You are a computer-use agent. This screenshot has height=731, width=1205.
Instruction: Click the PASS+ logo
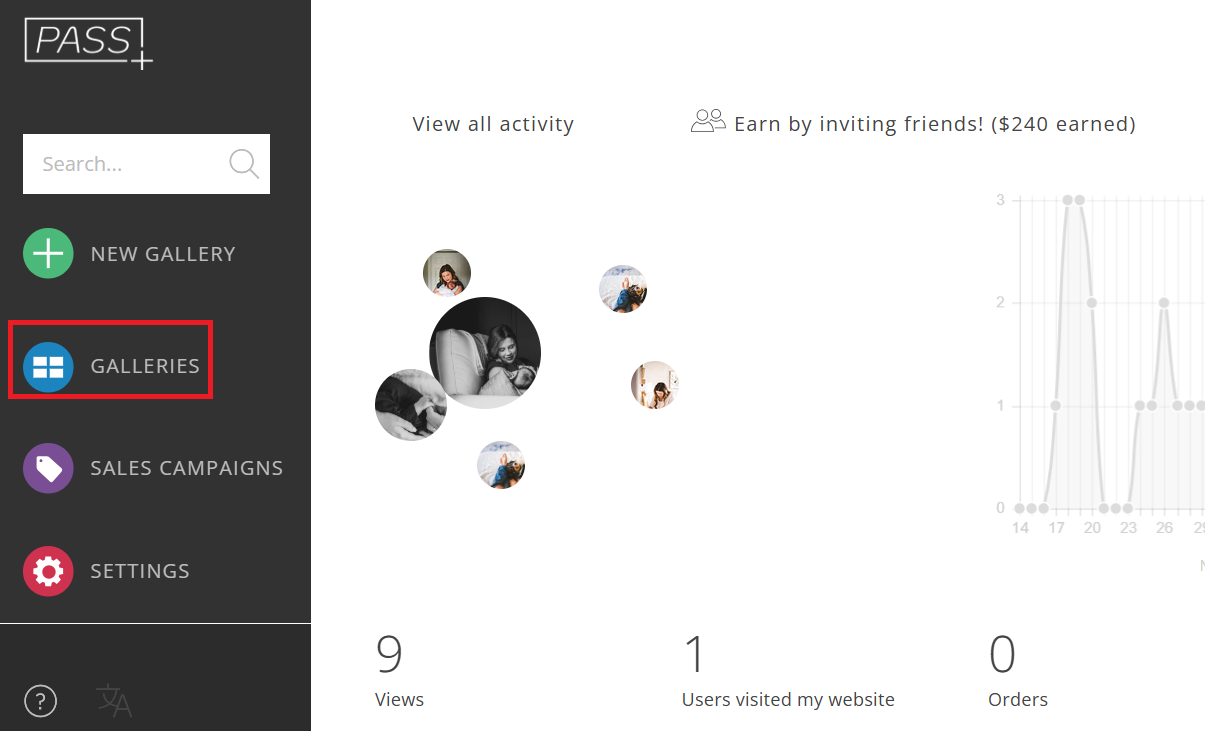click(x=89, y=43)
